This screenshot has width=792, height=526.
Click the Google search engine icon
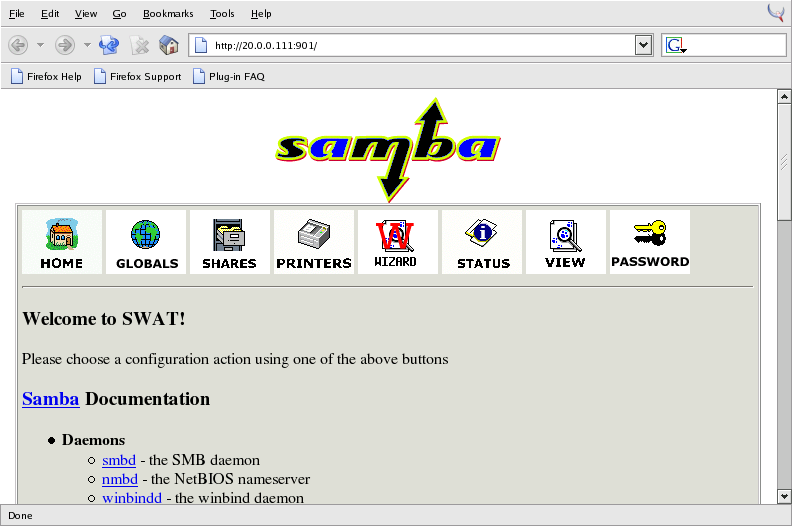click(676, 45)
